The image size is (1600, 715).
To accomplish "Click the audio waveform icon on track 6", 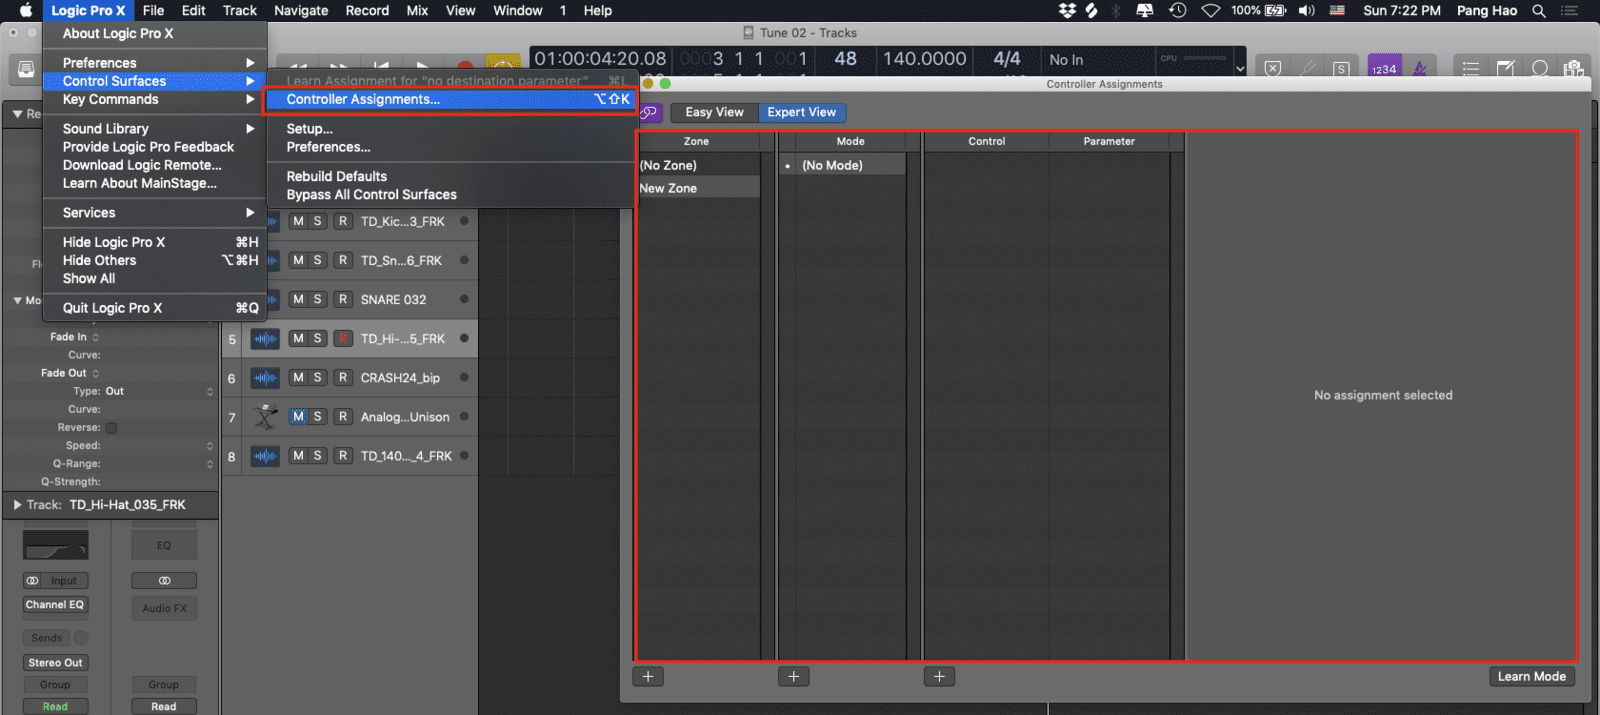I will (x=265, y=378).
